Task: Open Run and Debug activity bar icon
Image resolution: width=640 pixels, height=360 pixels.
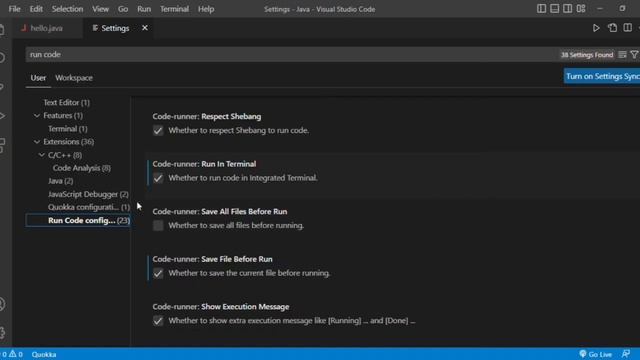Action: click(x=2, y=116)
